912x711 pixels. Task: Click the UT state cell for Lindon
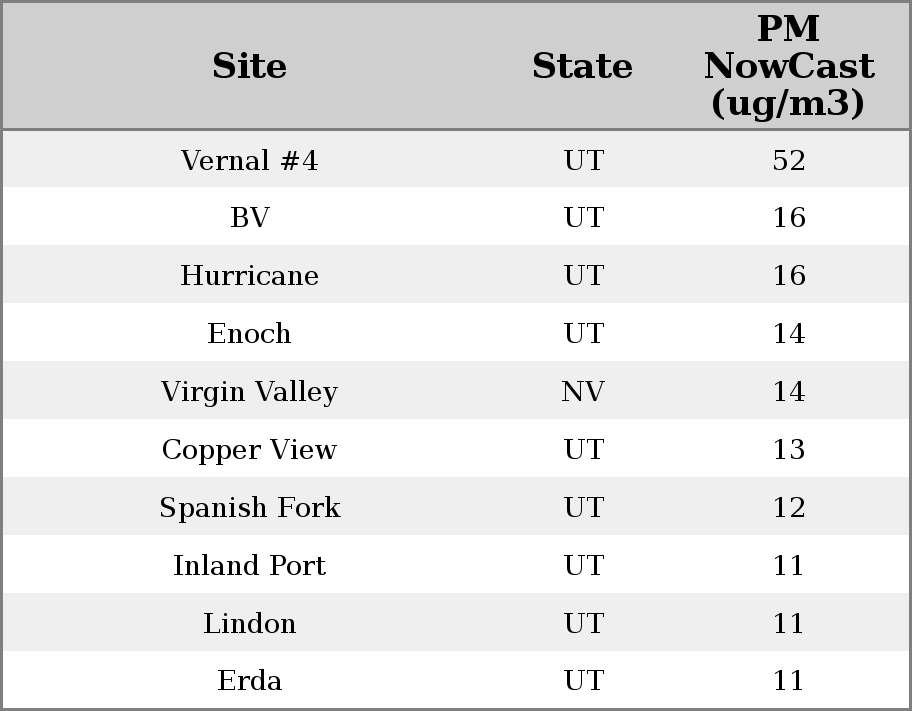(x=583, y=624)
